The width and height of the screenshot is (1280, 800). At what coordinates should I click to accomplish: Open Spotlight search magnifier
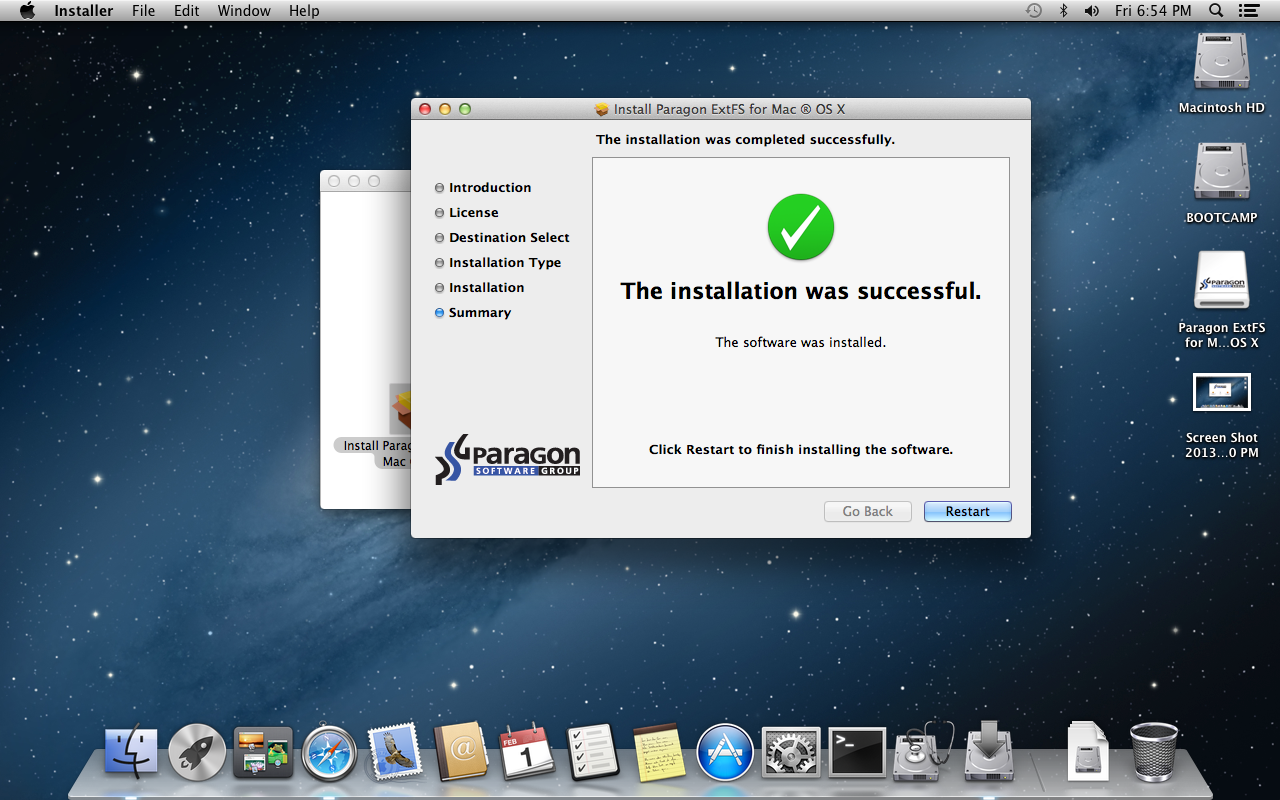[x=1216, y=11]
